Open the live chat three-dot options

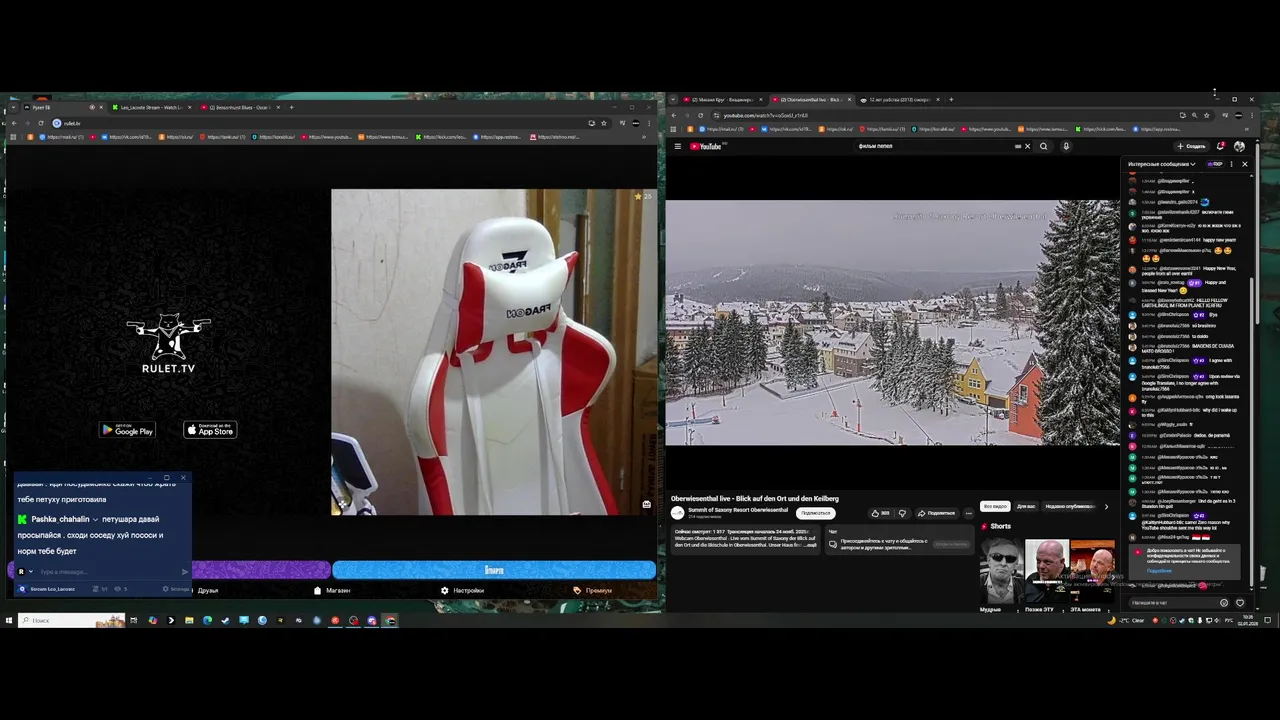click(x=1231, y=164)
